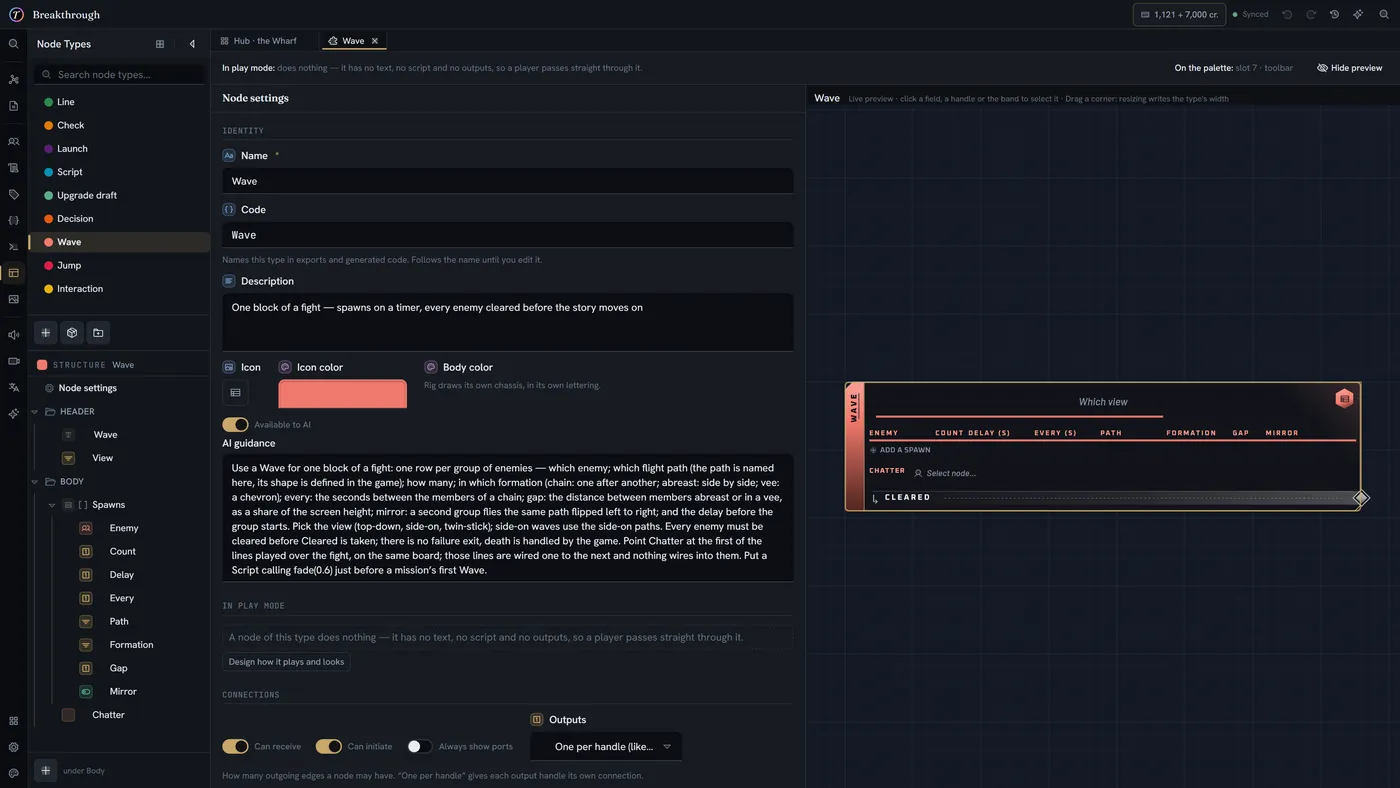Screen dimensions: 1400x788
Task: Collapse the BODY folder in the structure tree
Action: tap(35, 482)
